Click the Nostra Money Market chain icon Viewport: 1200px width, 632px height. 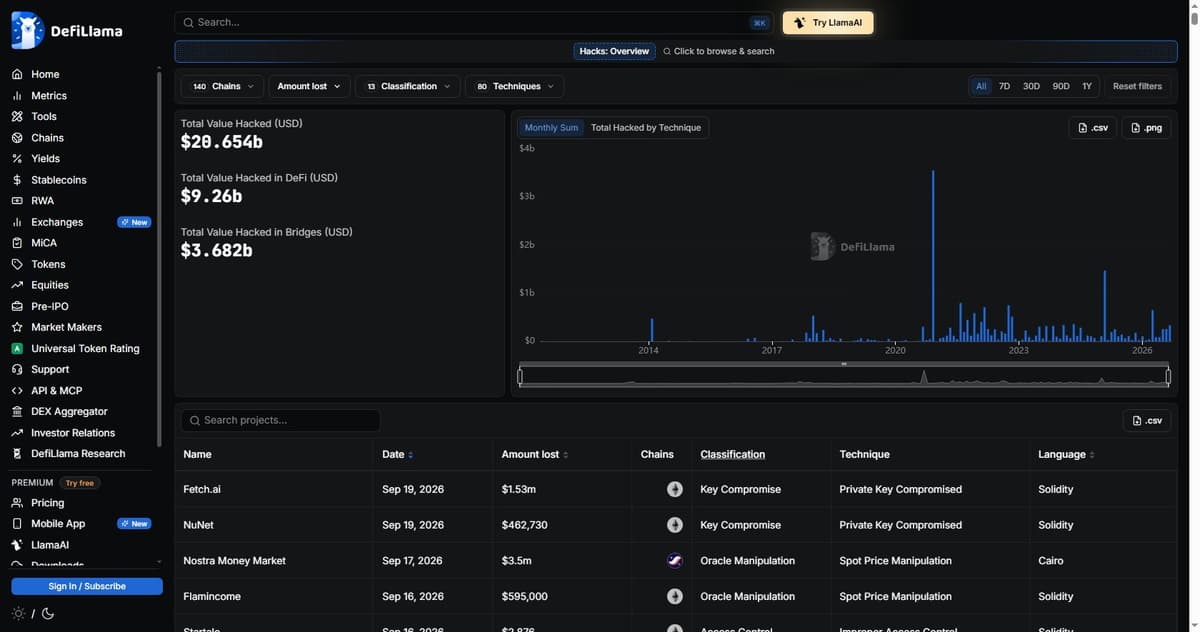pos(675,561)
